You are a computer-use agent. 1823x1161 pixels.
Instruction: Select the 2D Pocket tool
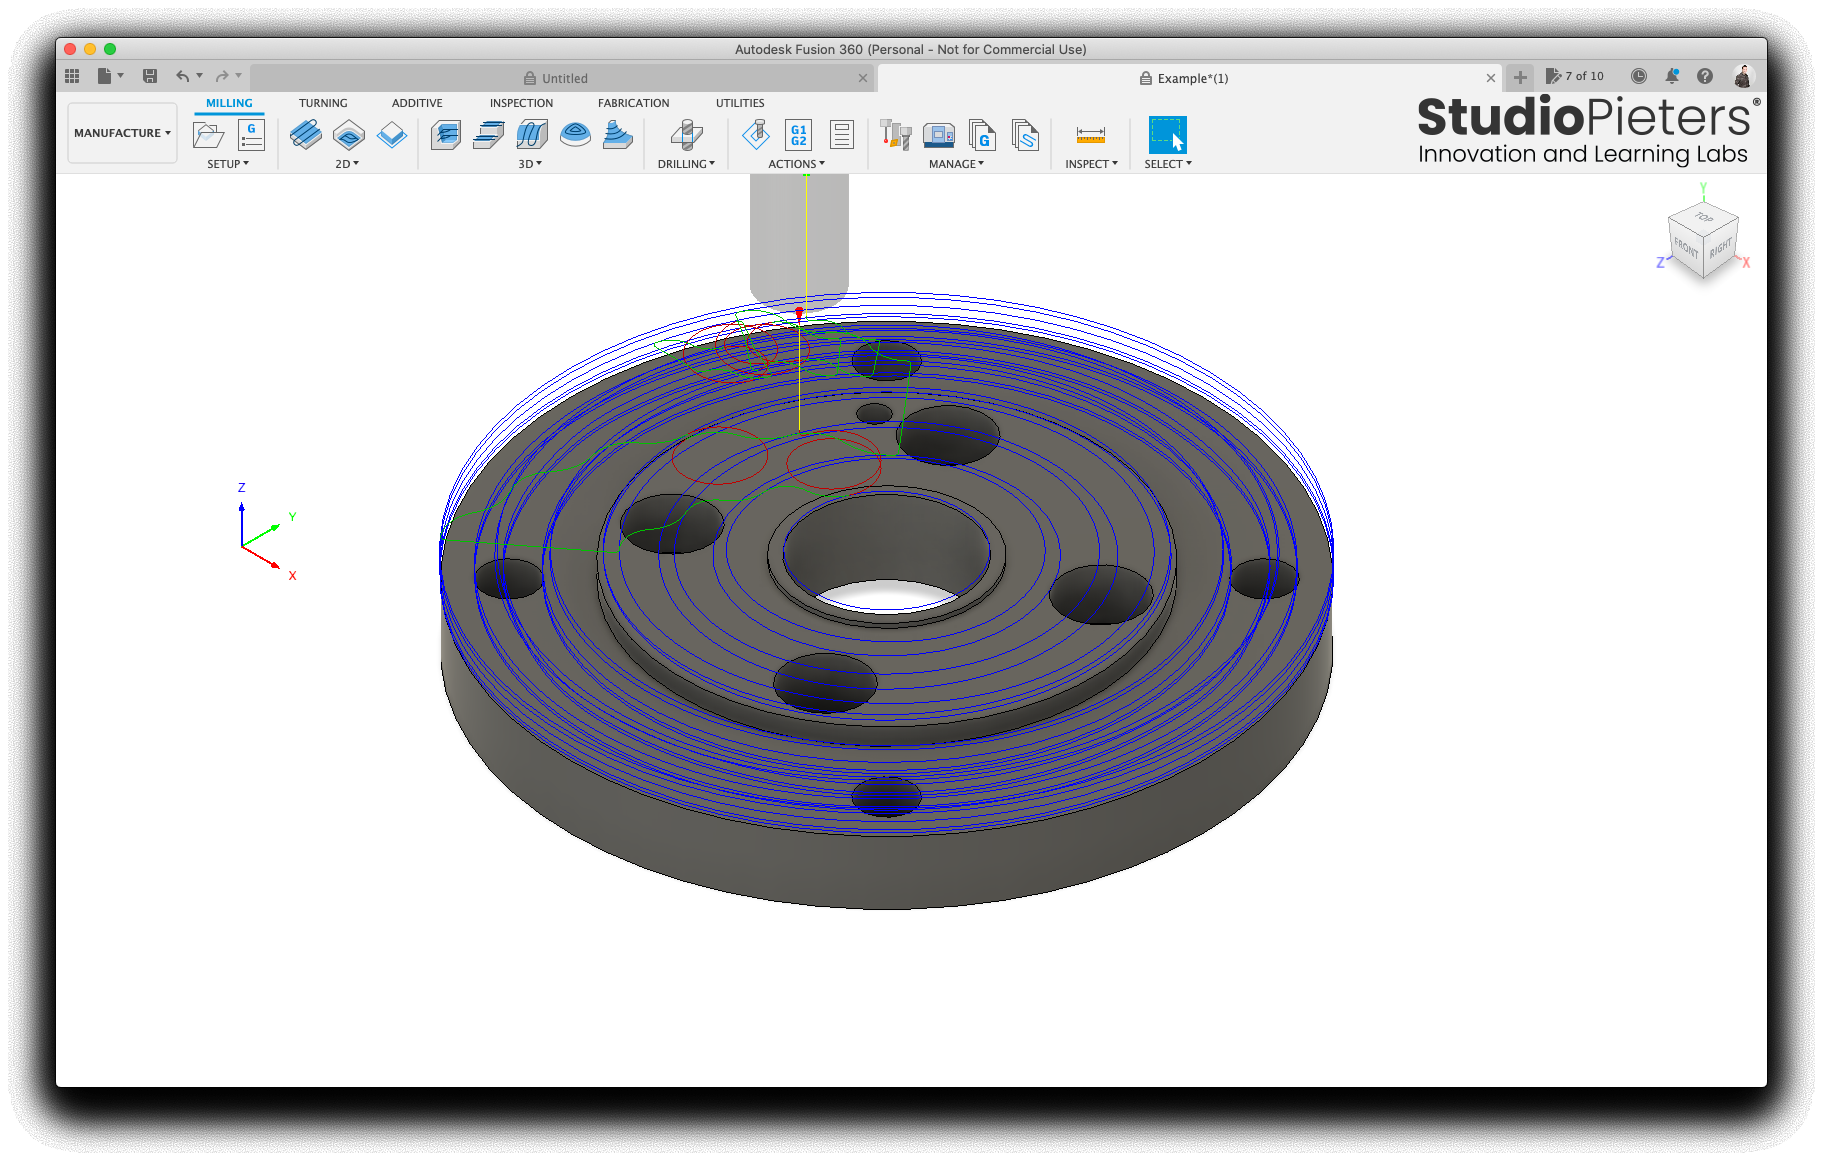pos(349,134)
